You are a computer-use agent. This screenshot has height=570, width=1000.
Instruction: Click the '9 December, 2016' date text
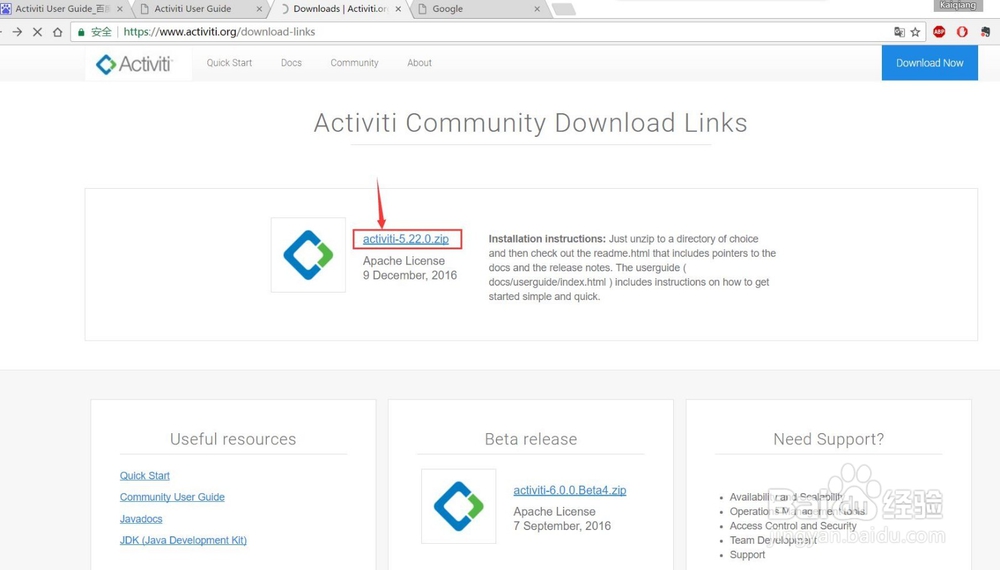coord(410,275)
